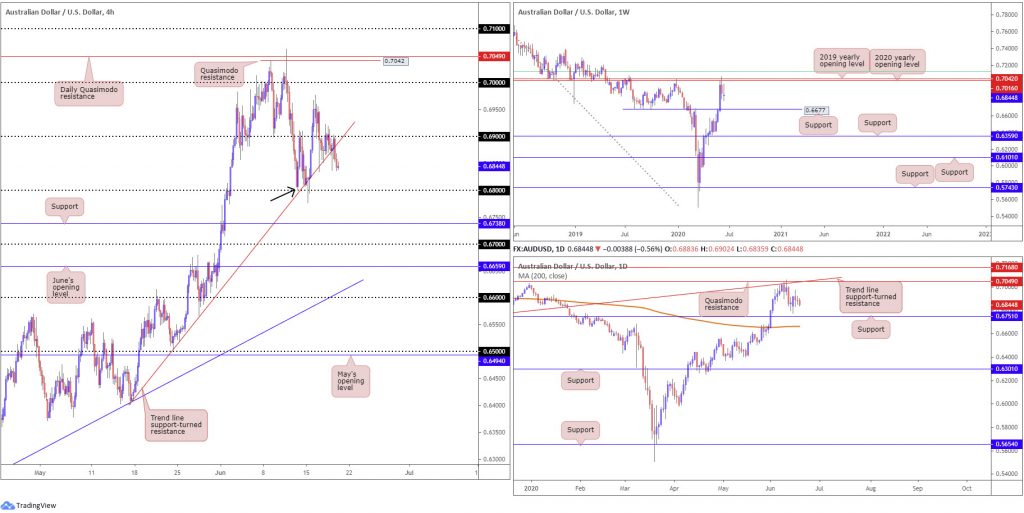Click the daily Trend line support-turned resistance callout
Image resolution: width=1024 pixels, height=513 pixels.
tap(871, 297)
